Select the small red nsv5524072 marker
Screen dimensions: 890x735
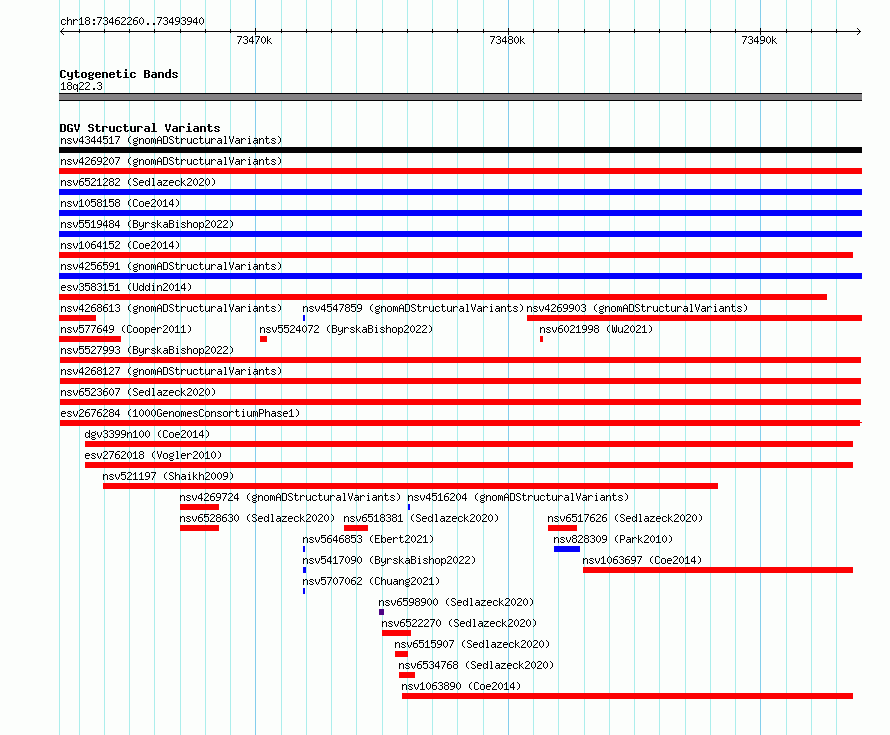(263, 339)
